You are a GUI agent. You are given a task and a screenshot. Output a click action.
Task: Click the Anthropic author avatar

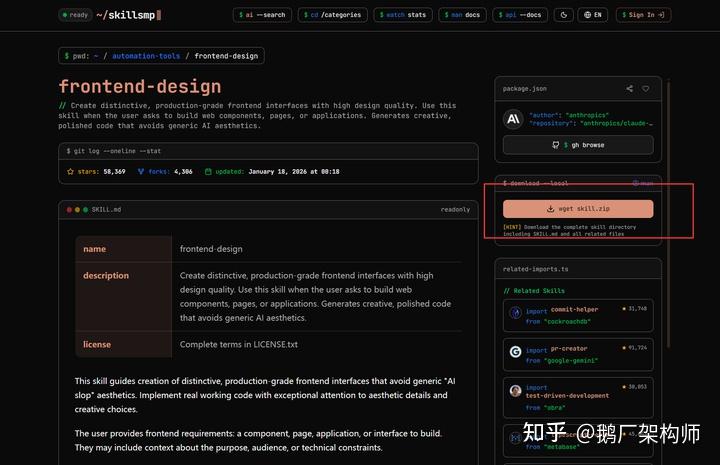513,119
